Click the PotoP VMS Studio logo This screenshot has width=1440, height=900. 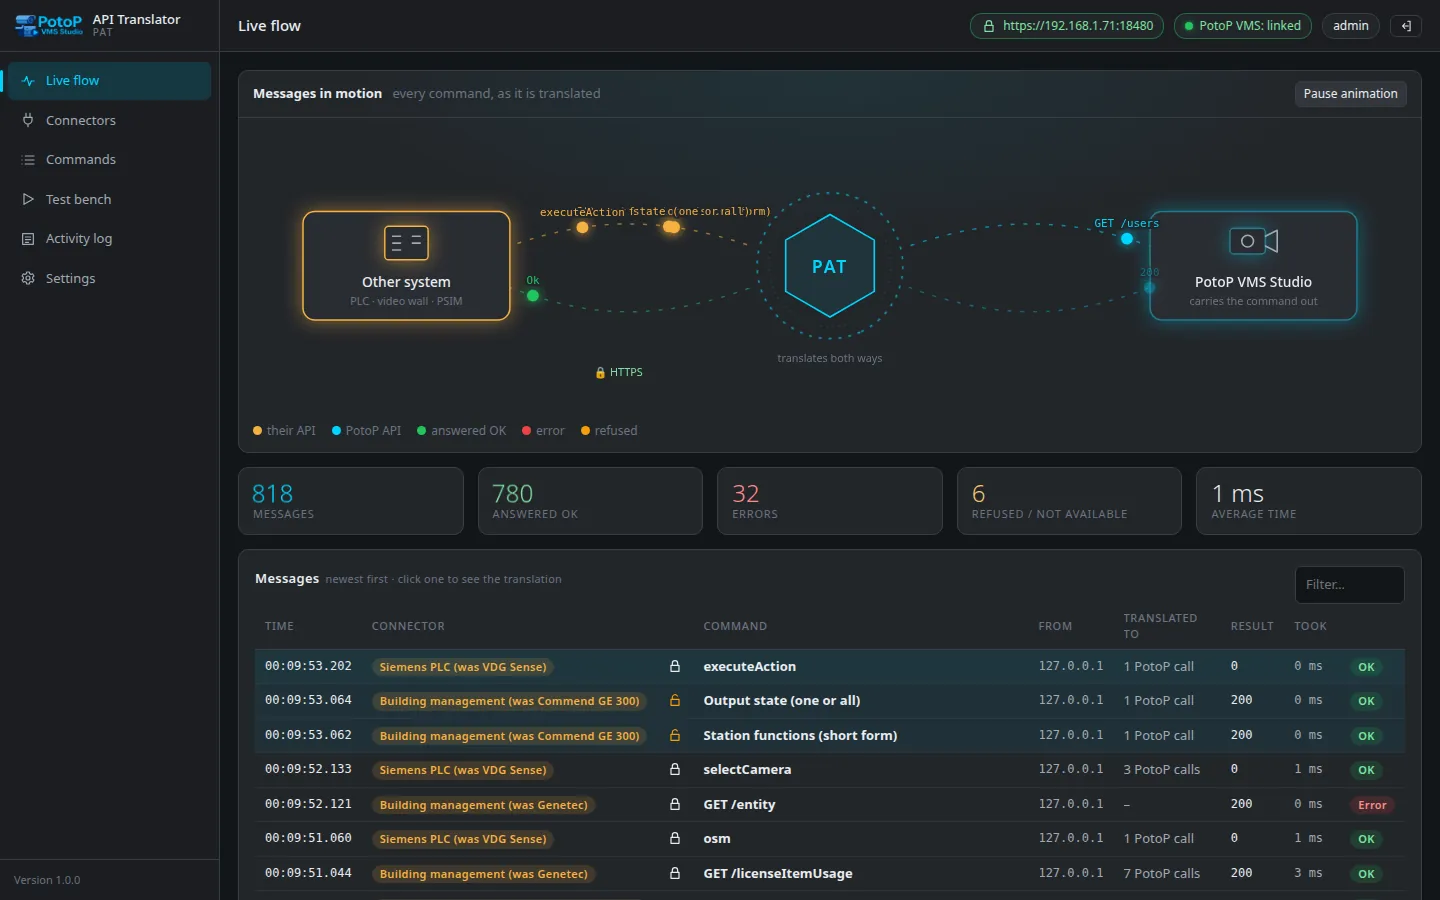49,25
